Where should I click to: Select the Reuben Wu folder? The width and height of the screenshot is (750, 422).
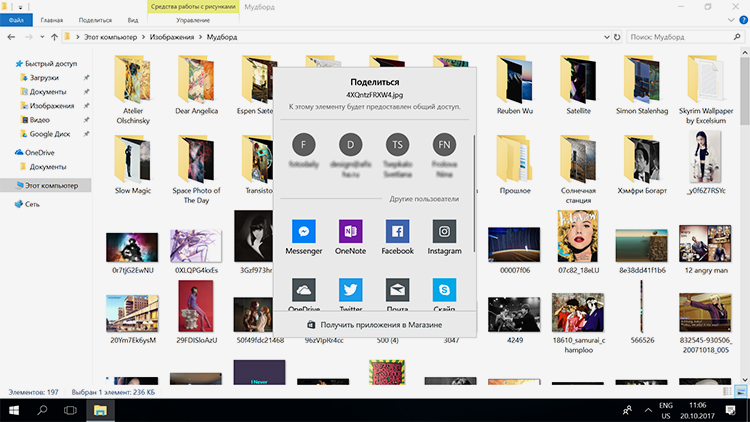pos(515,86)
